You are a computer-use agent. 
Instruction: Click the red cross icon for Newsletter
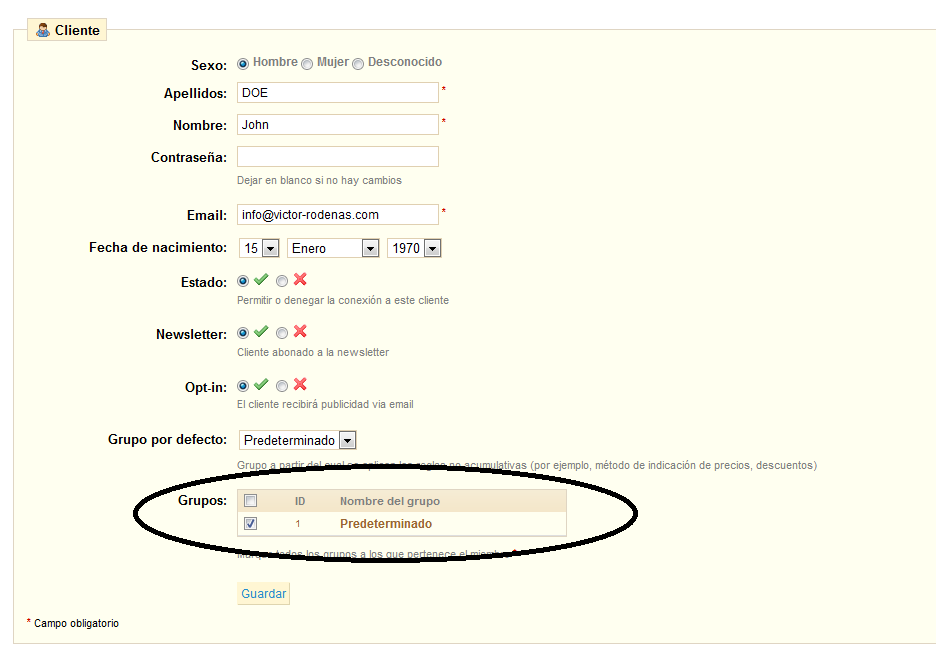300,332
